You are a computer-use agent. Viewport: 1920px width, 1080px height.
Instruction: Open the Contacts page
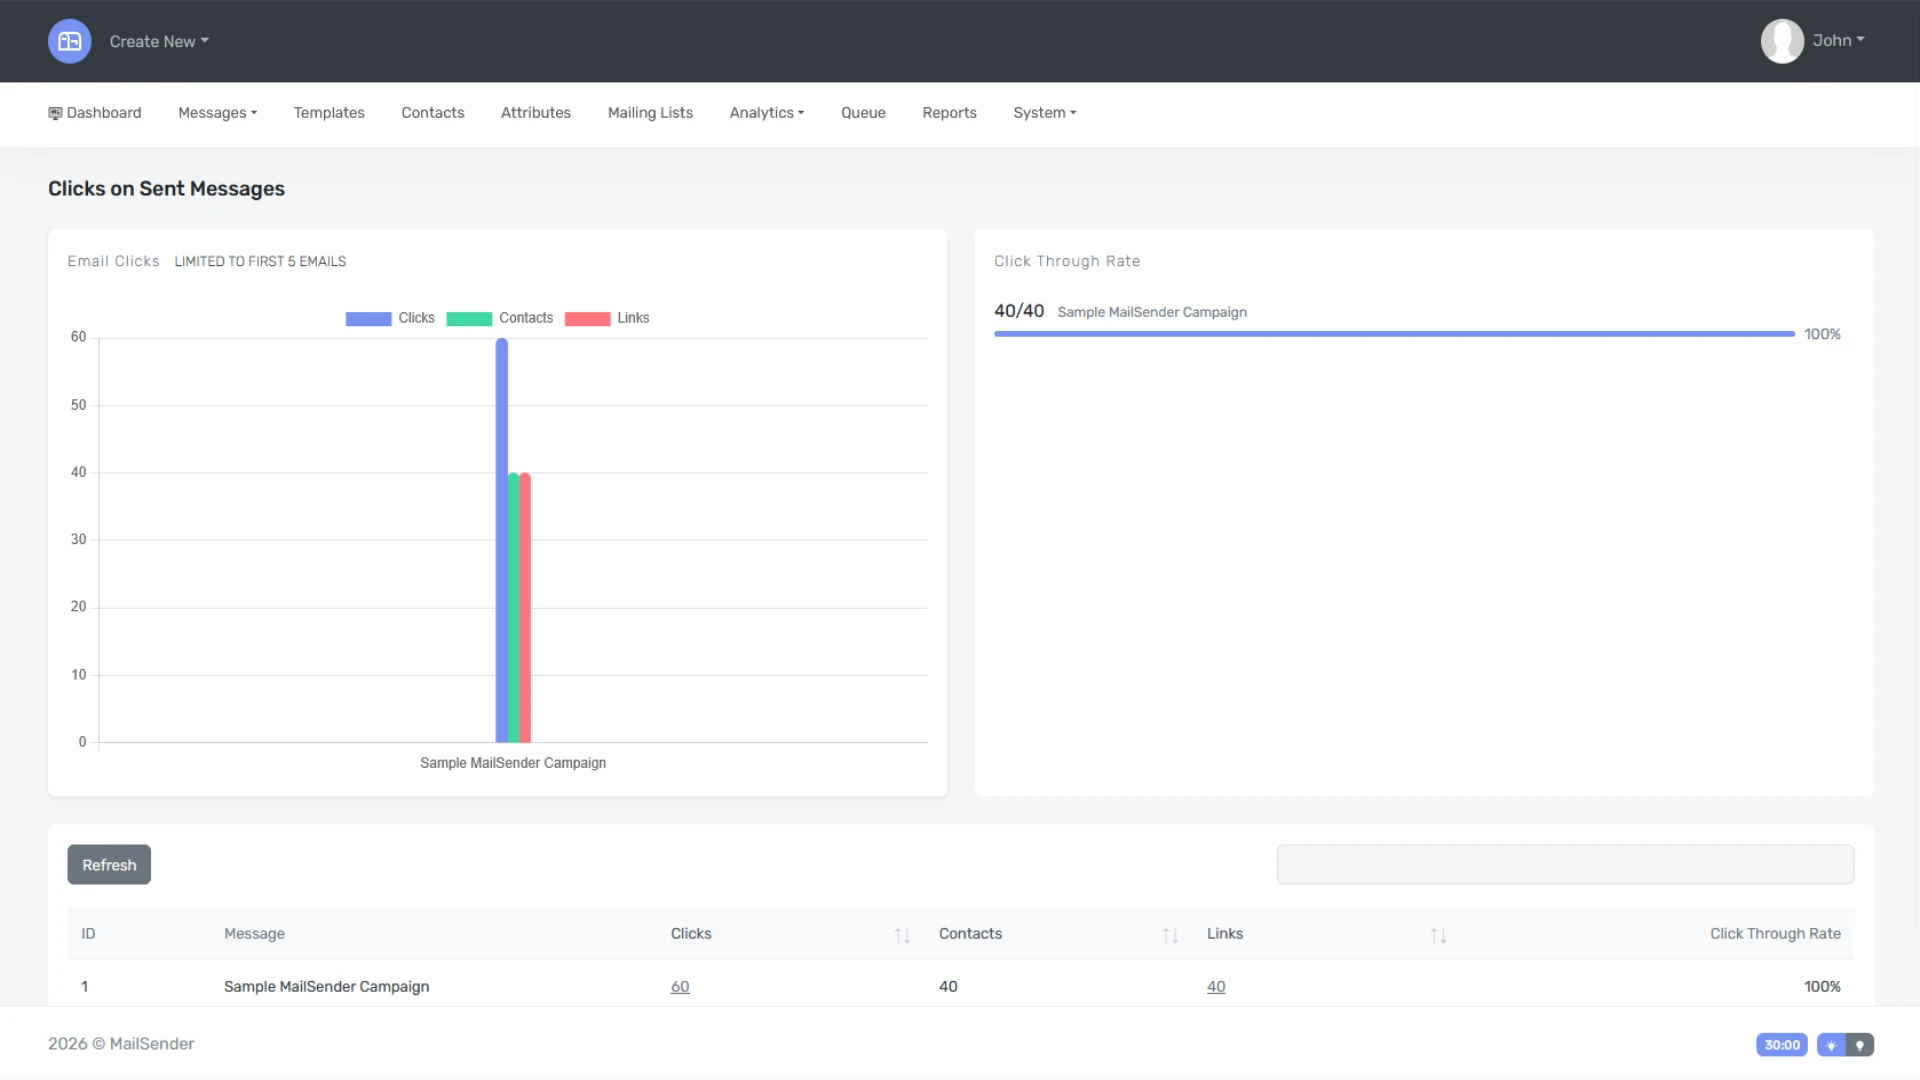click(433, 113)
